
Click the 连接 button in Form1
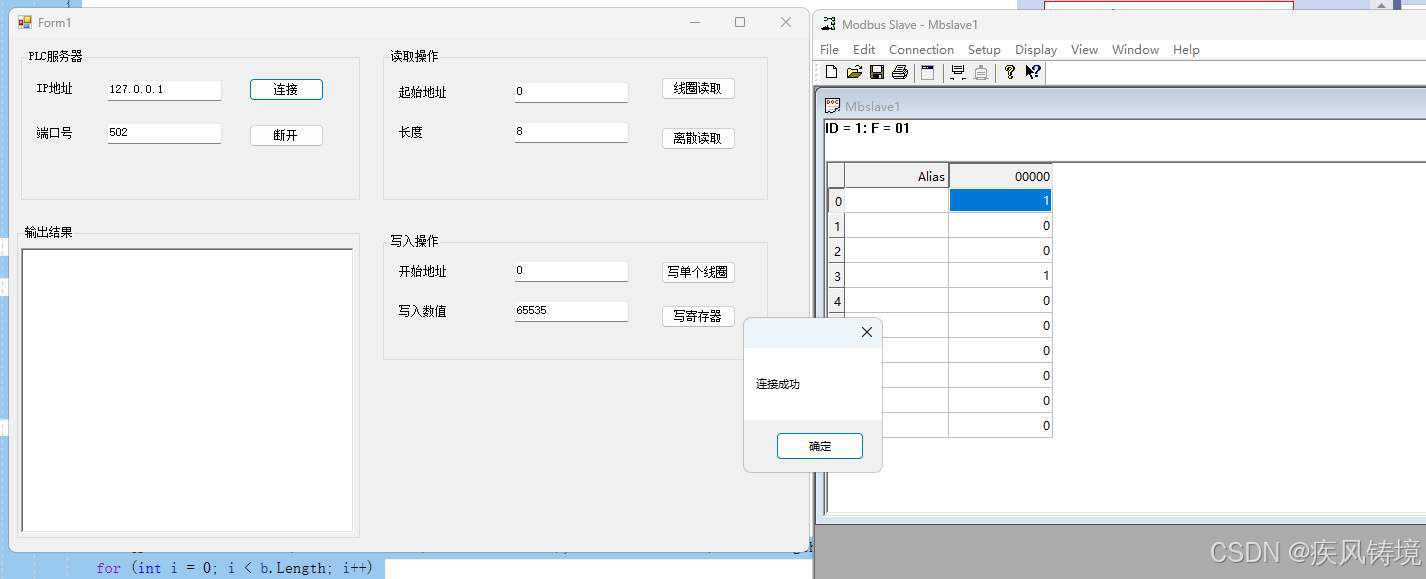click(x=286, y=89)
